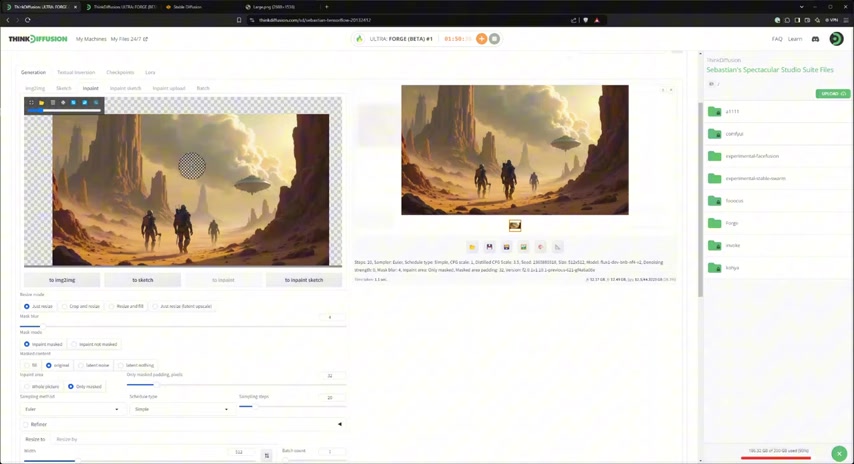Viewport: 854px width, 464px height.
Task: Open the invoke folder
Action: point(776,245)
